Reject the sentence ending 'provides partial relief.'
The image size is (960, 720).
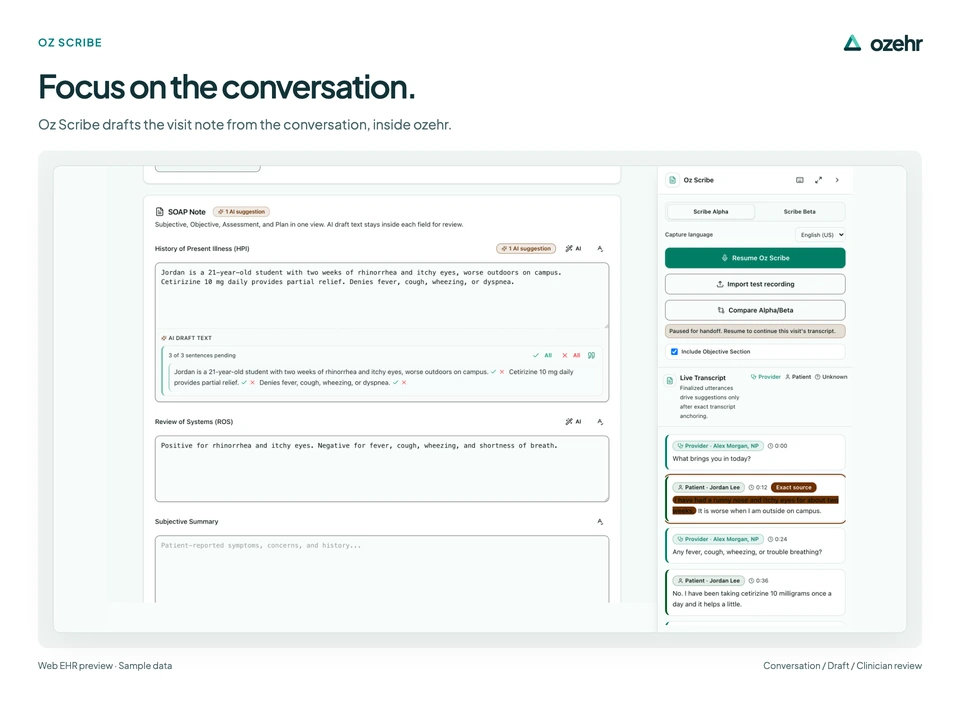pyautogui.click(x=252, y=383)
